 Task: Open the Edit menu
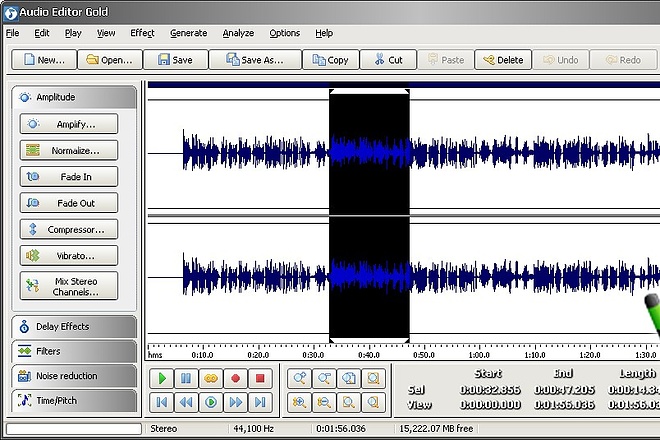[42, 33]
